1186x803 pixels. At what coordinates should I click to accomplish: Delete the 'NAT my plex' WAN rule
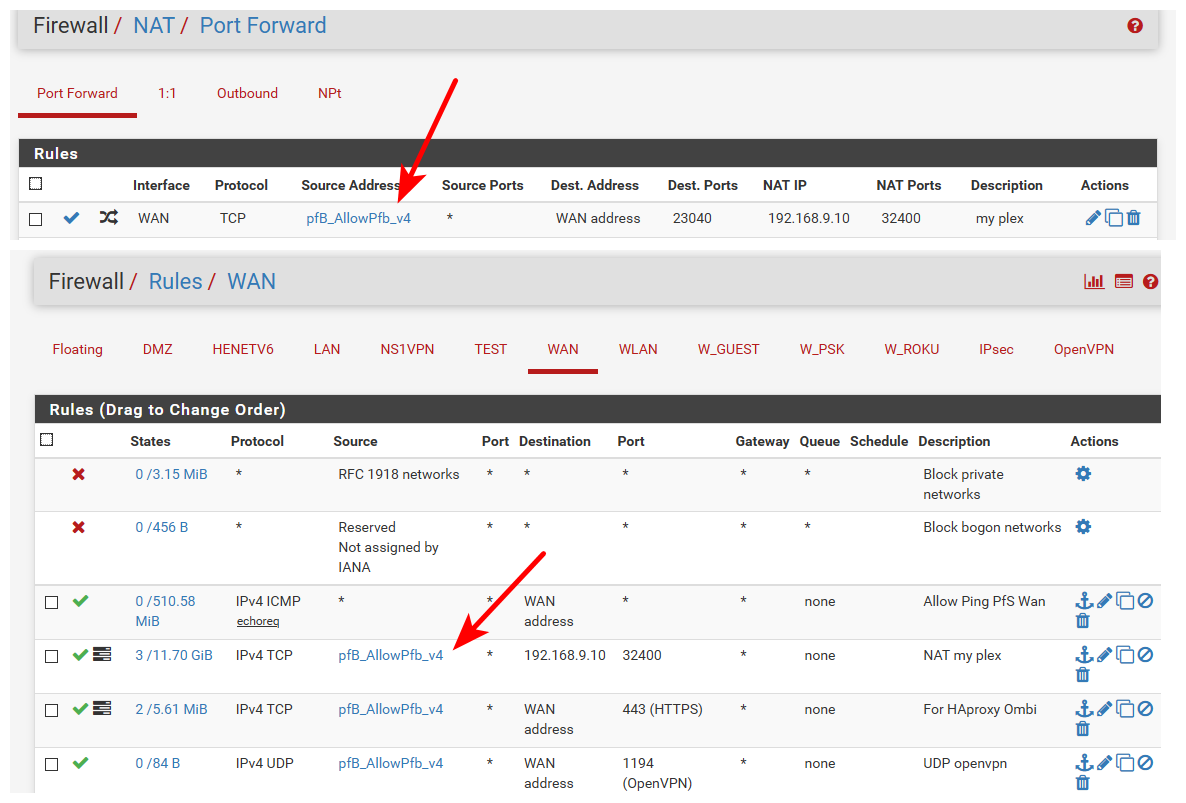tap(1082, 674)
